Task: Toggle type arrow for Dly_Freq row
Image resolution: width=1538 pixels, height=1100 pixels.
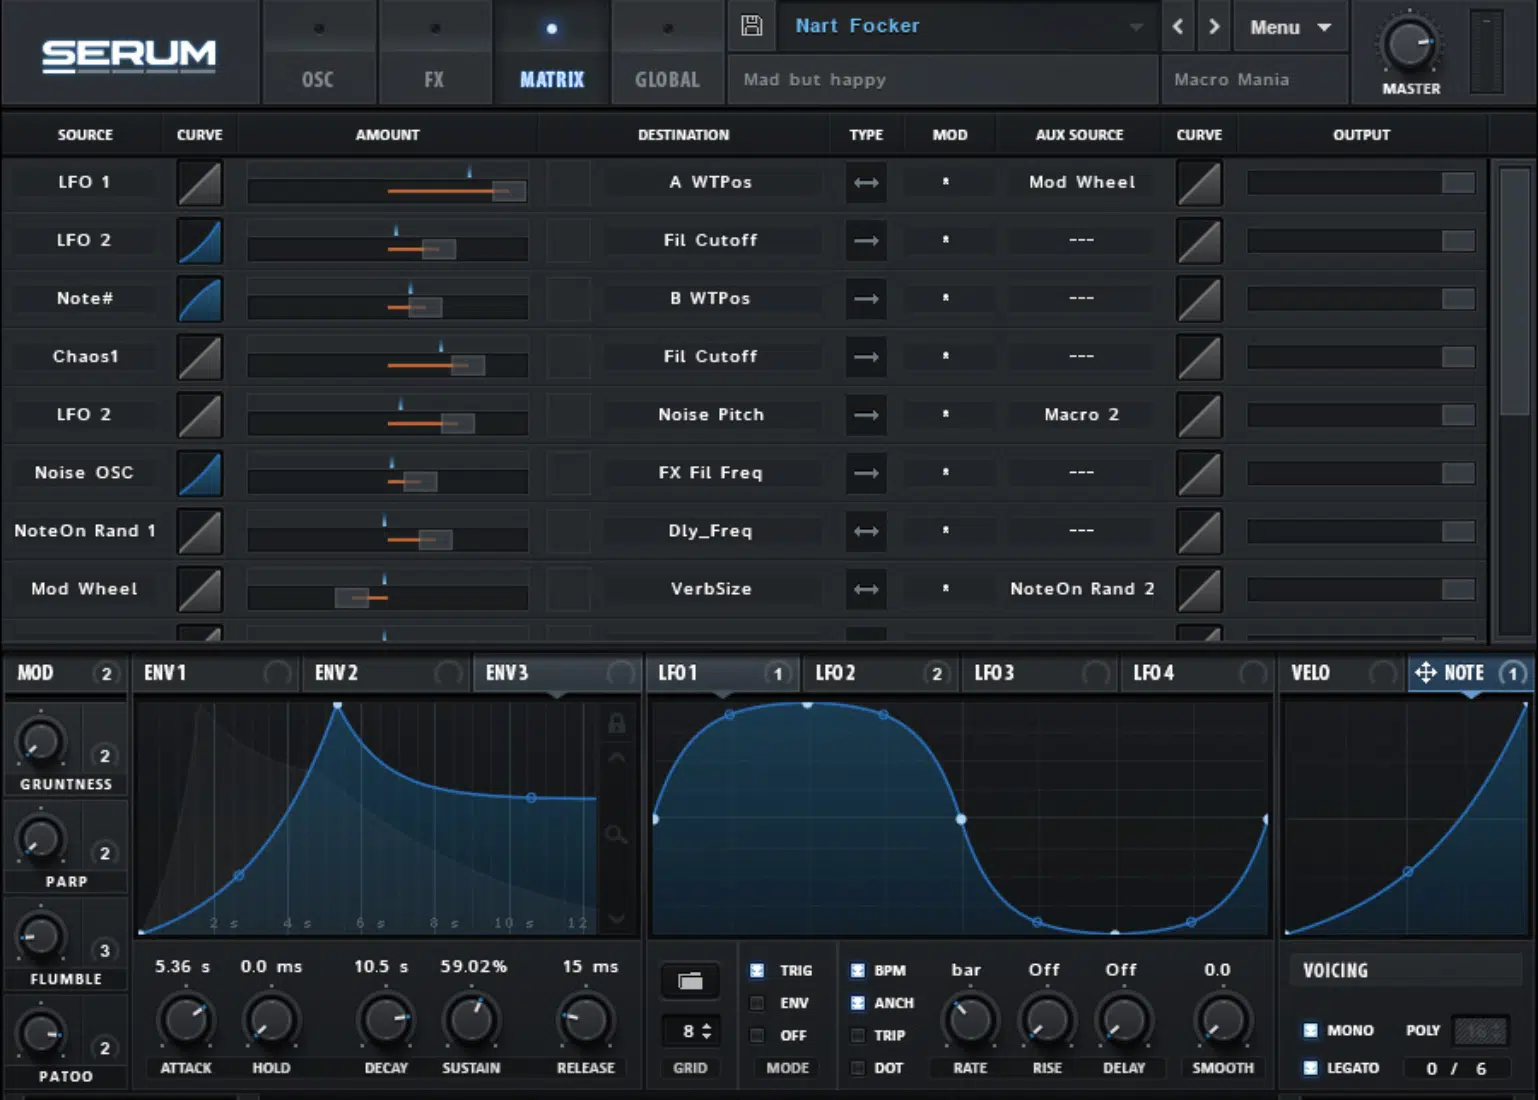Action: click(866, 531)
